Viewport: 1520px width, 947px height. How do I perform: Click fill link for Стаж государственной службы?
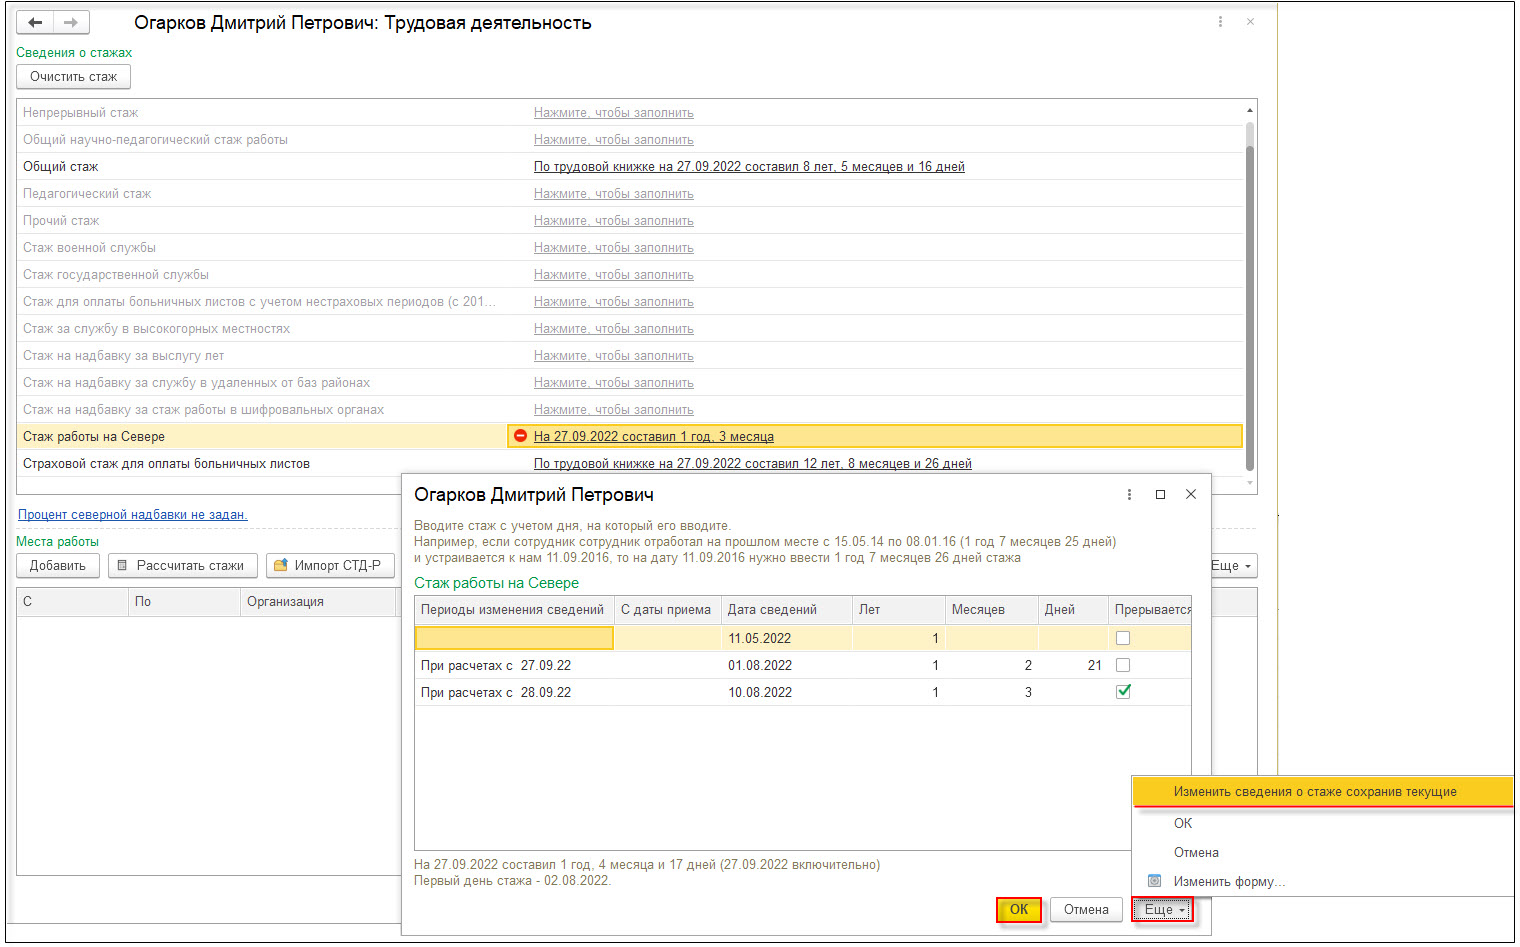pos(613,274)
